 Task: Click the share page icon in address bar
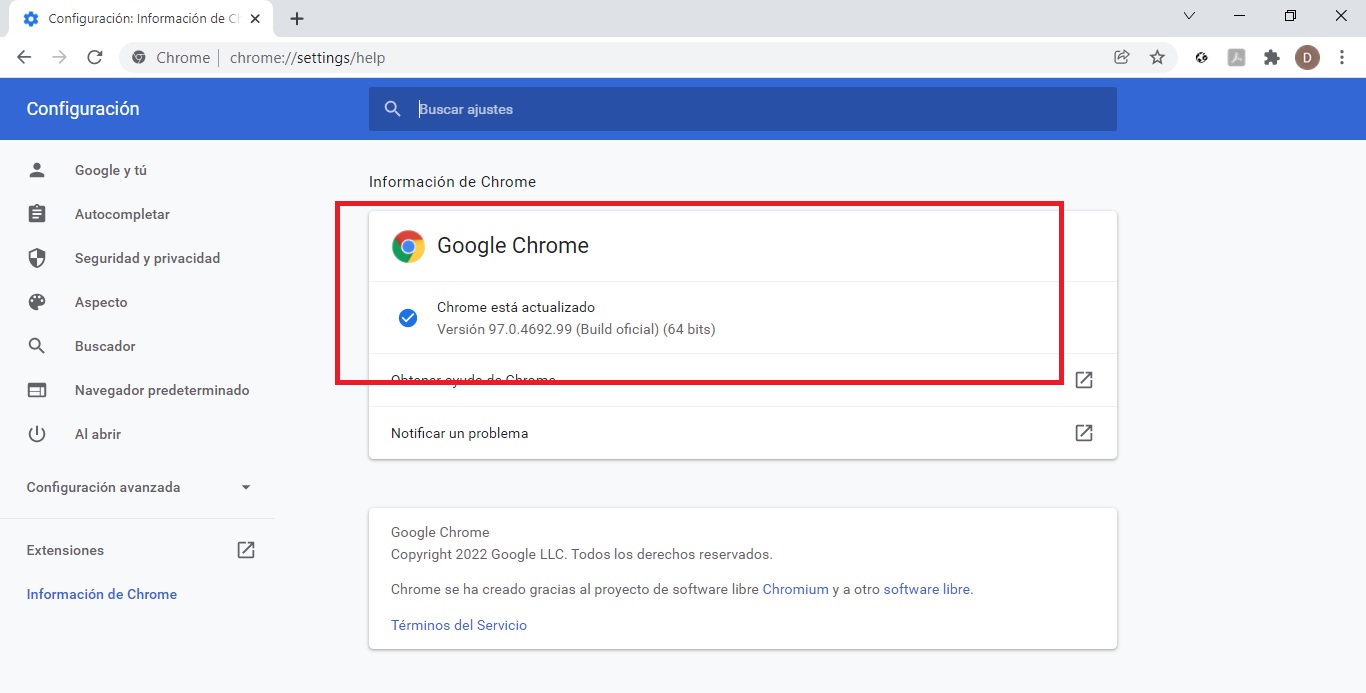pos(1122,57)
